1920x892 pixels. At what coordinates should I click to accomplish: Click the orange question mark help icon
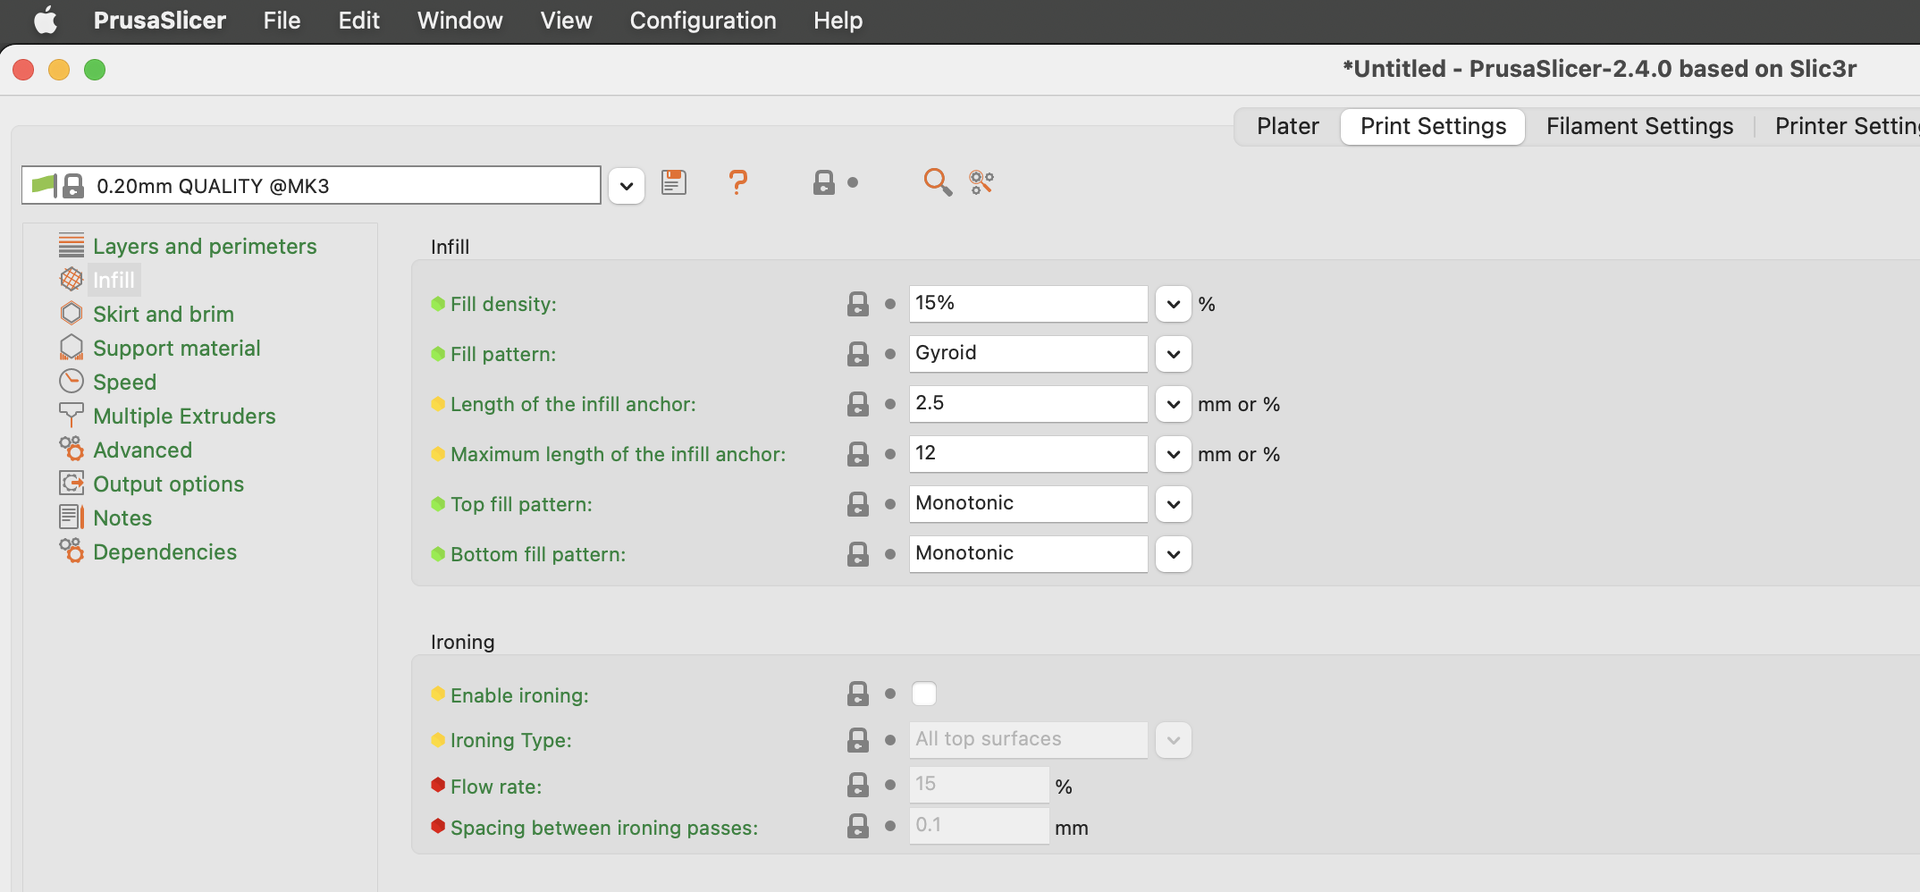click(x=738, y=182)
